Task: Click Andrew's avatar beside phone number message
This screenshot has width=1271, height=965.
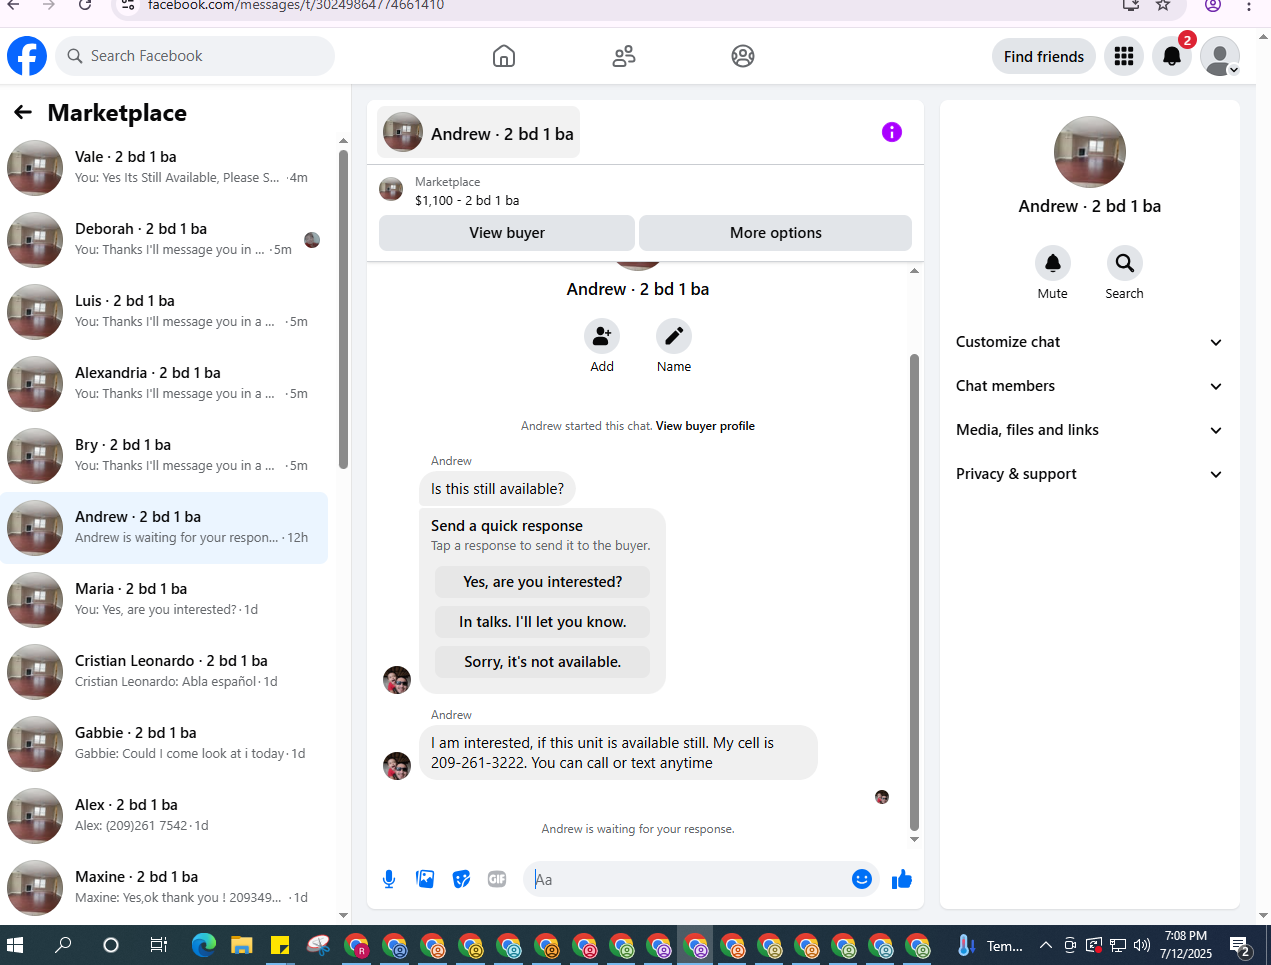Action: click(x=397, y=766)
